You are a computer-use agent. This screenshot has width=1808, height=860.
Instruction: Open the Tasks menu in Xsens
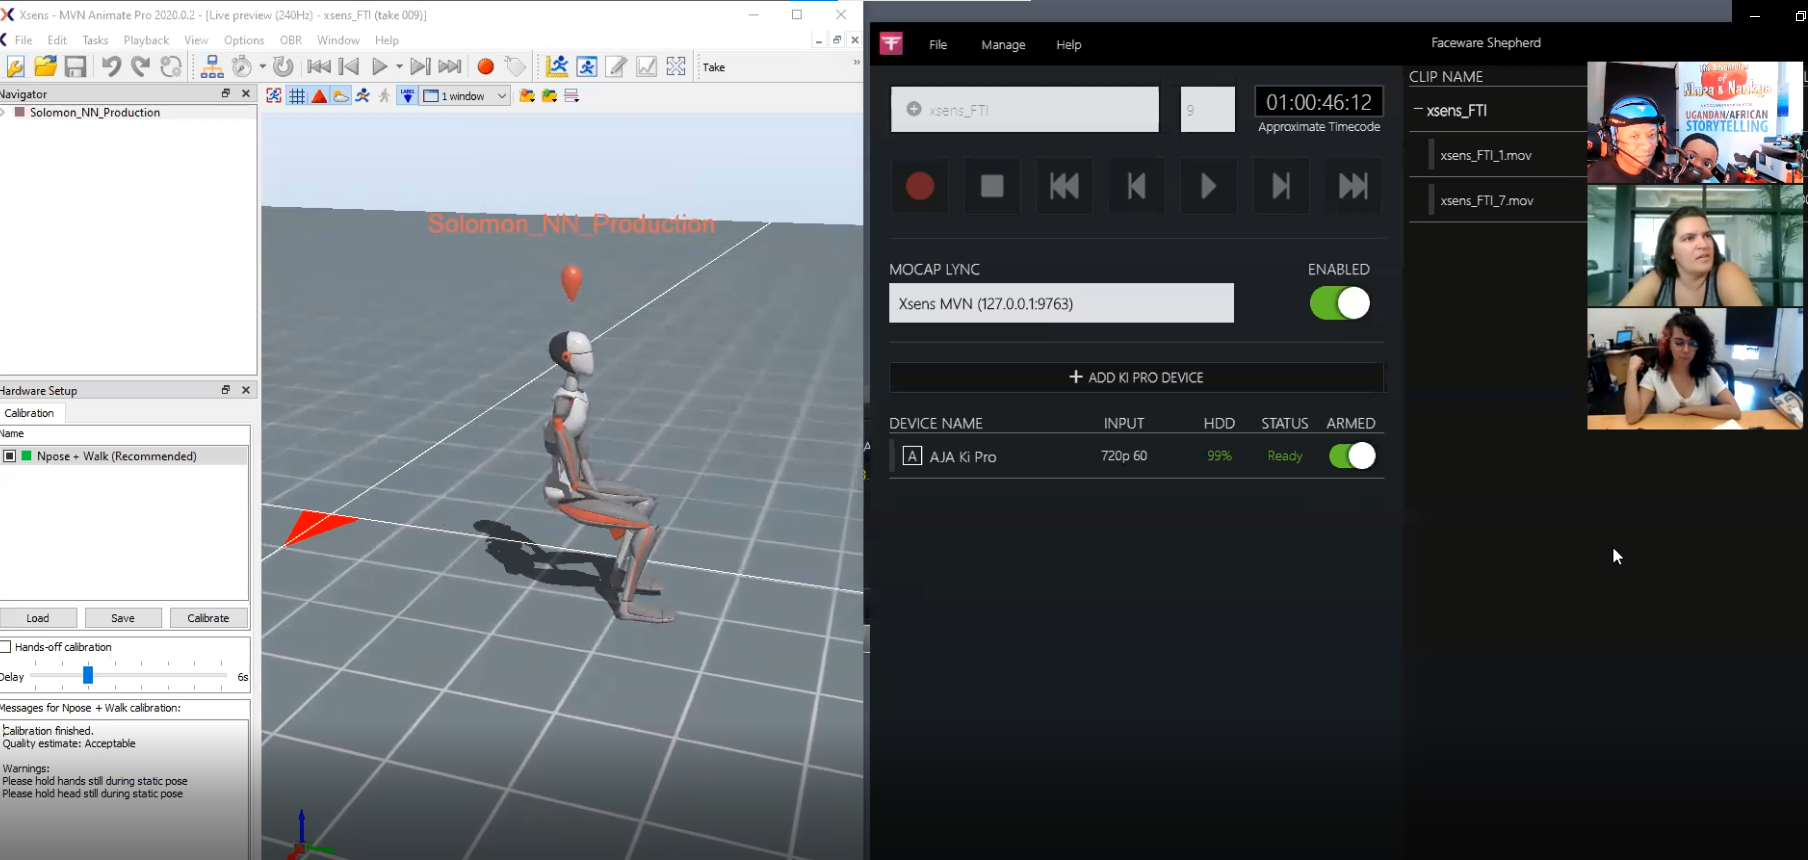[95, 40]
